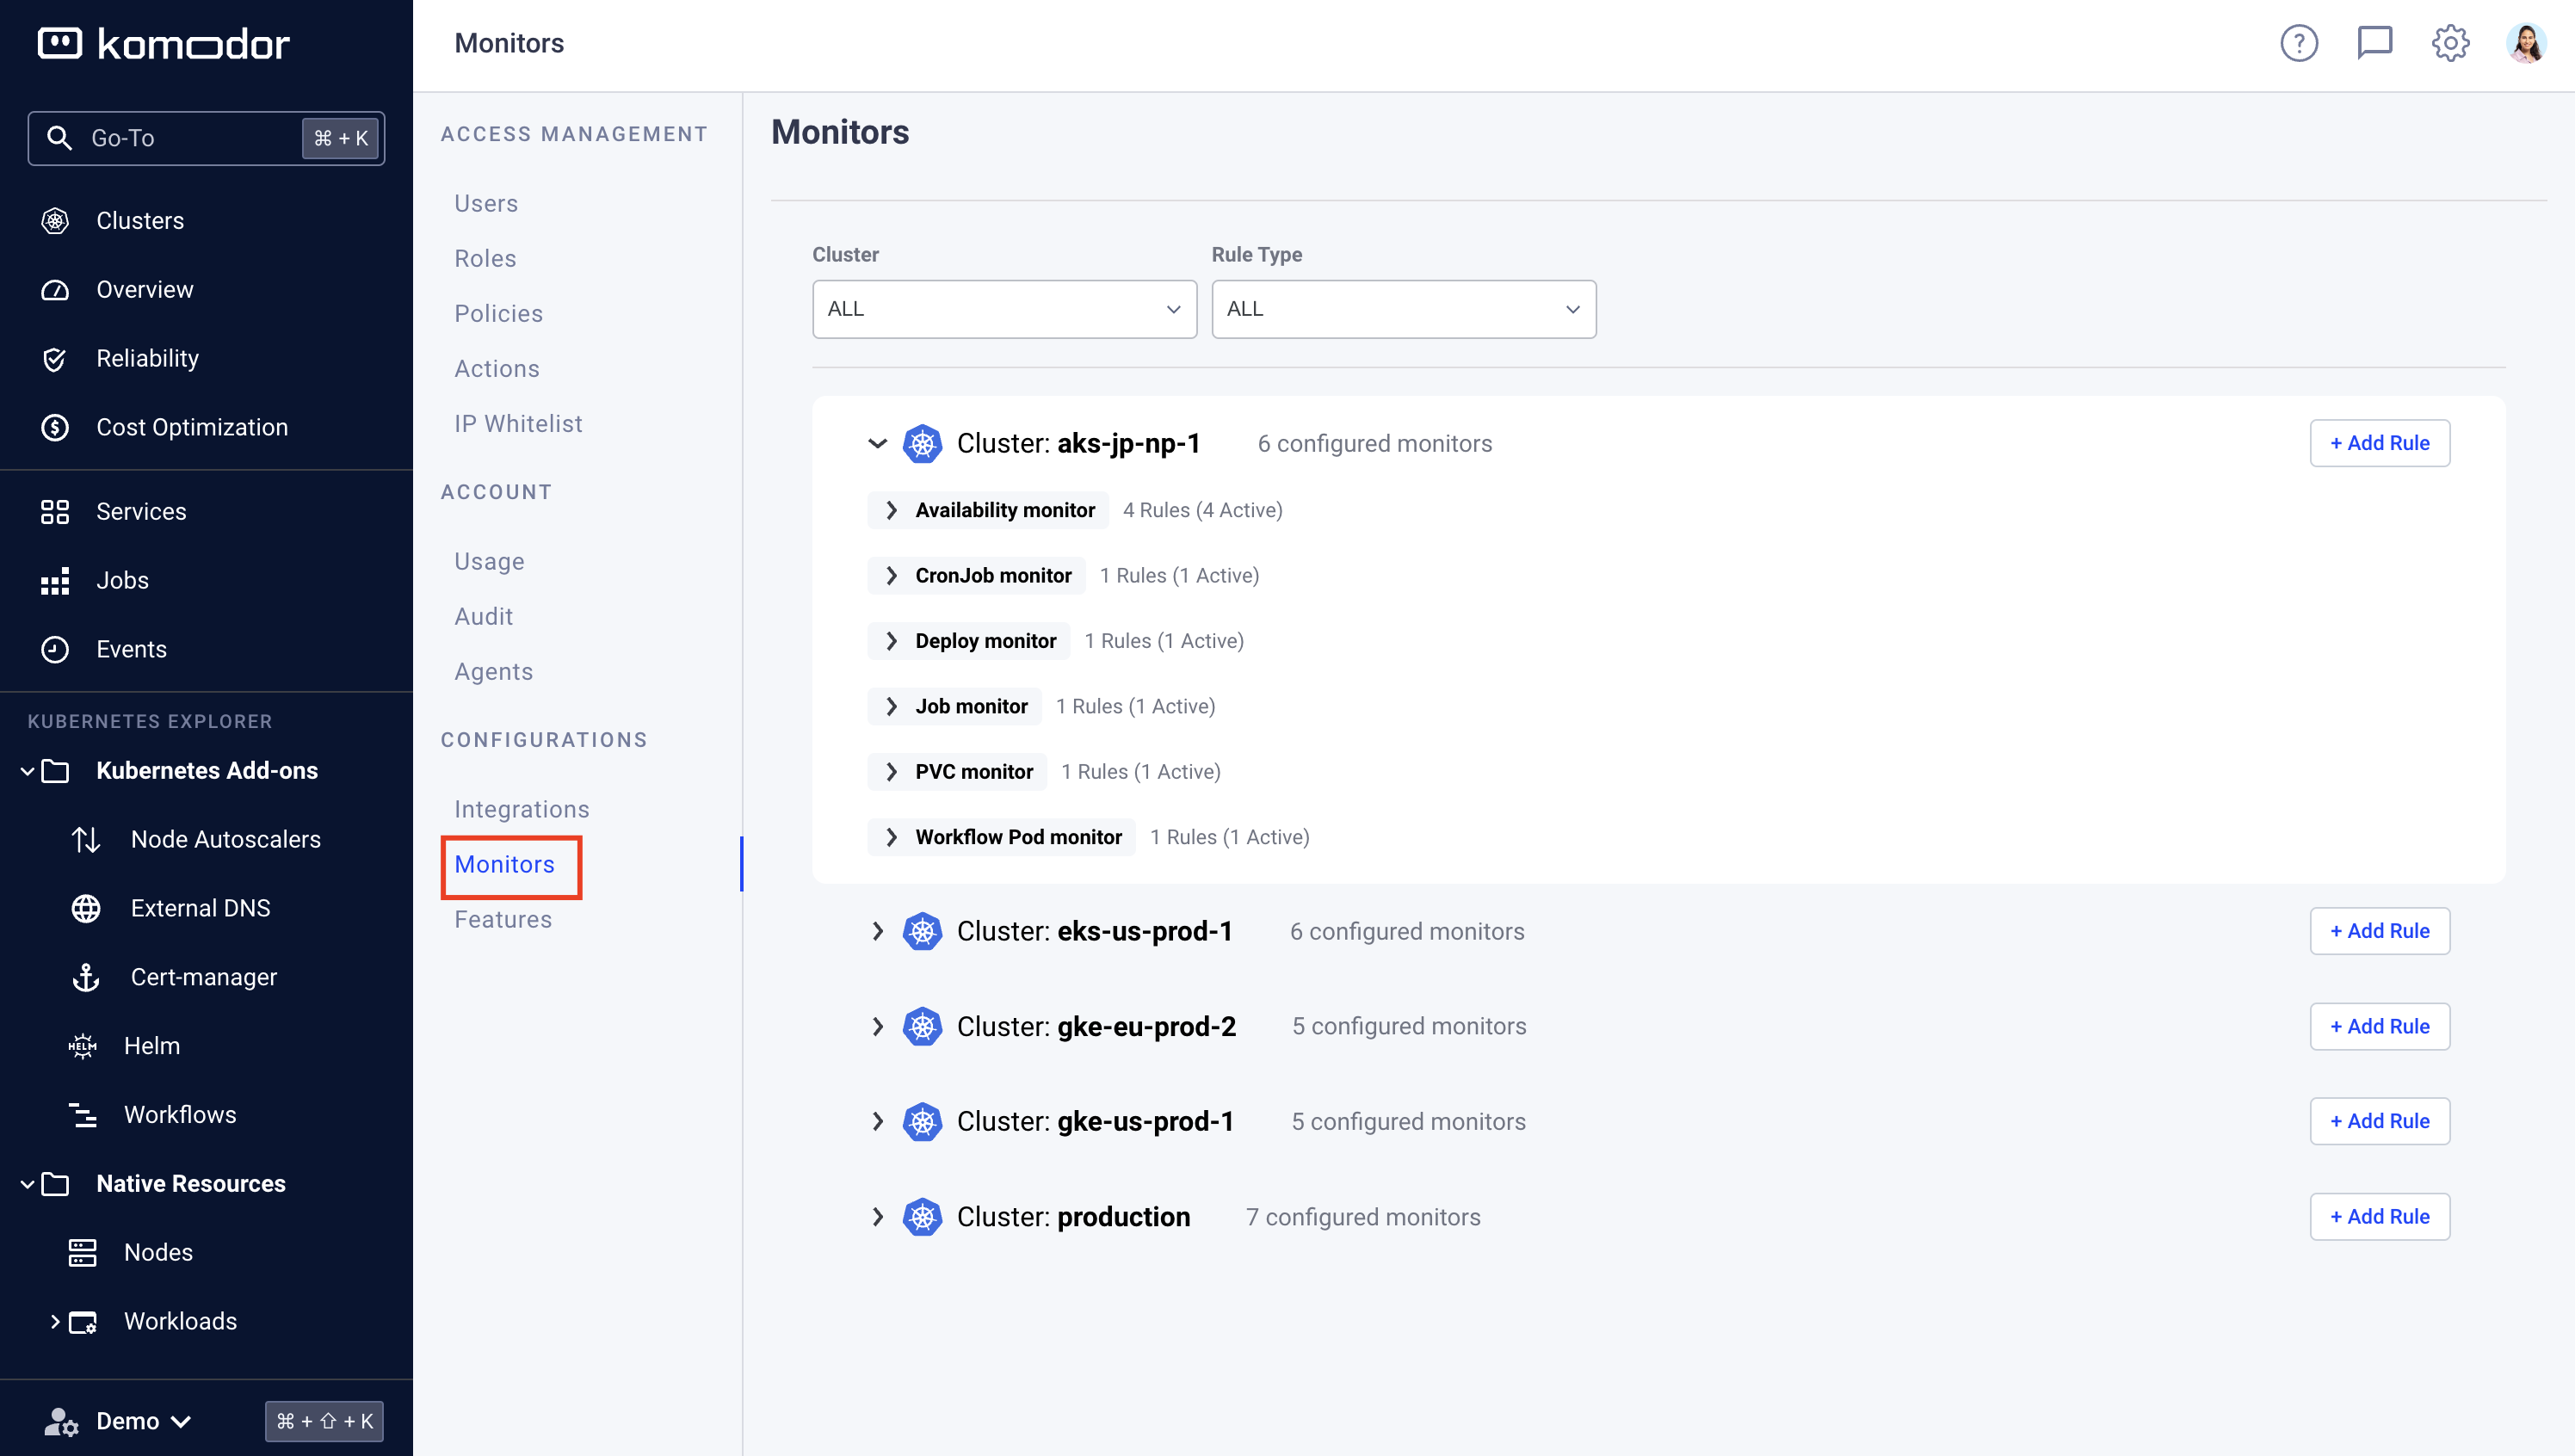Click the Overview gauge icon
The image size is (2575, 1456).
[55, 290]
